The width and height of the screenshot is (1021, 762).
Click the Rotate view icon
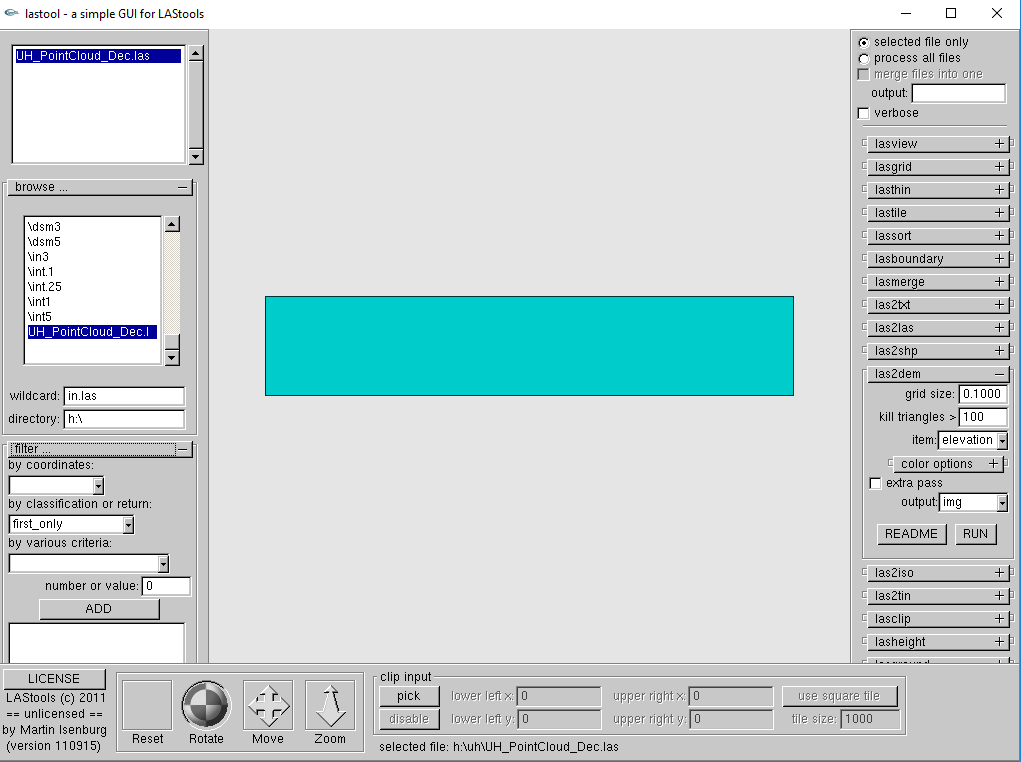pos(206,705)
